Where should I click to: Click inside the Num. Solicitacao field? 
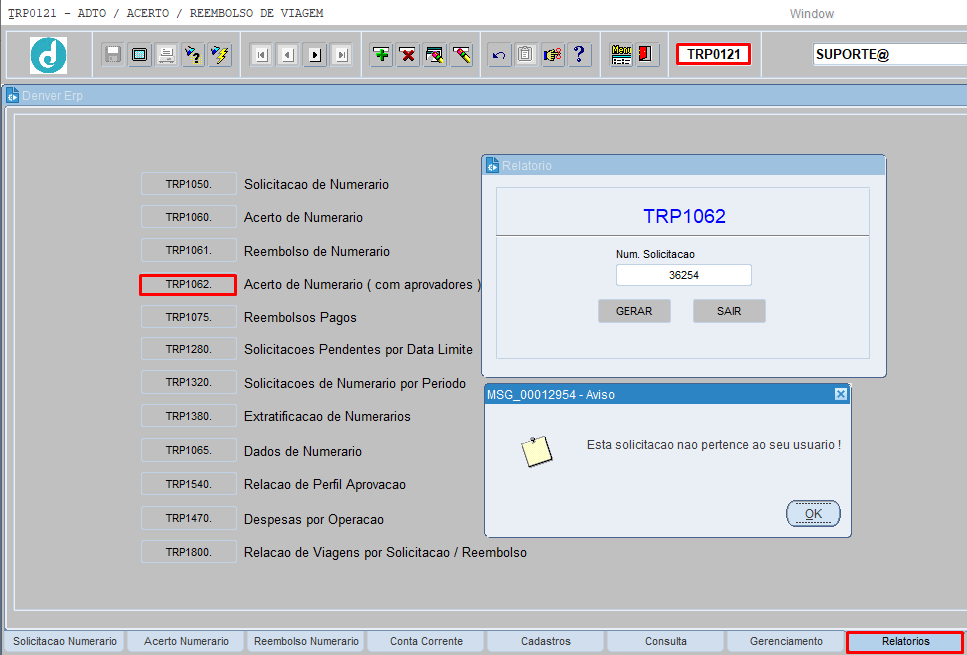[683, 274]
